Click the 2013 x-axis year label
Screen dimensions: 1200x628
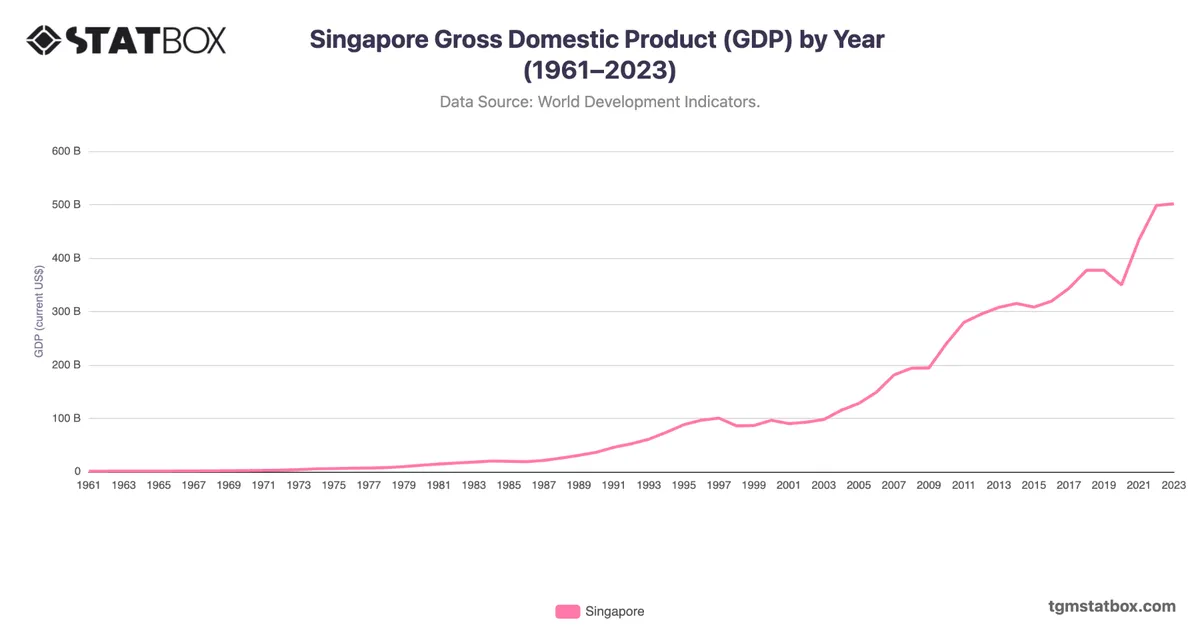pos(999,485)
